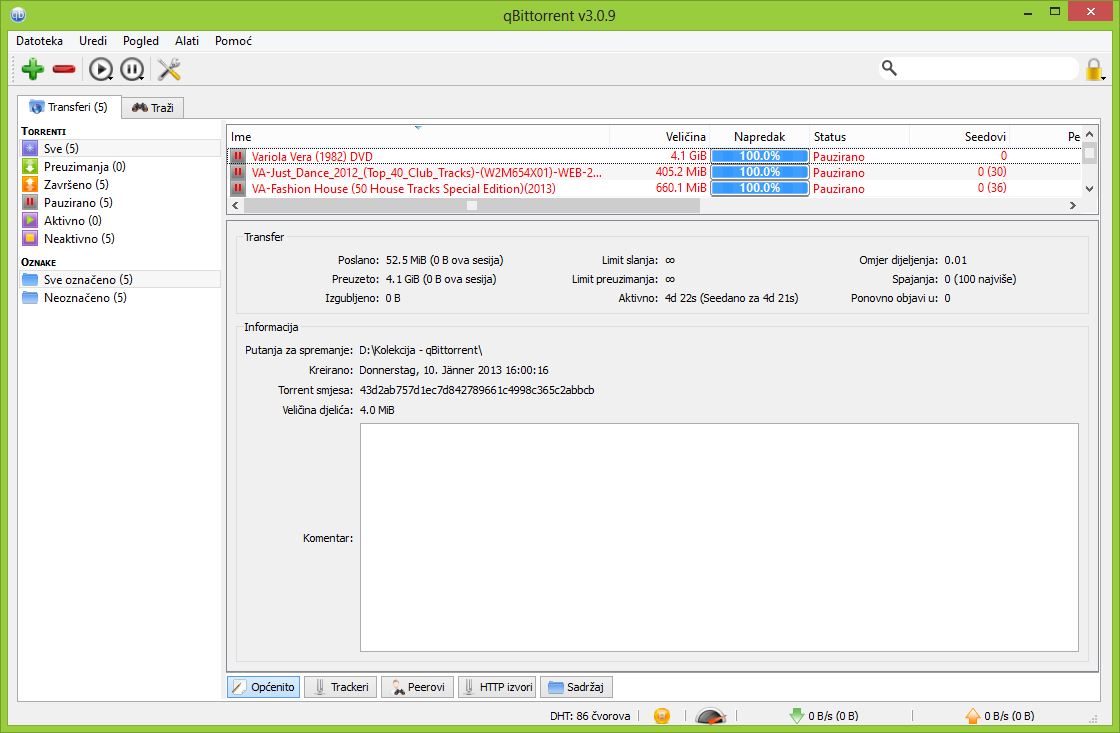The height and width of the screenshot is (733, 1120).
Task: Click the qBittorrent title bar logo
Action: click(18, 14)
